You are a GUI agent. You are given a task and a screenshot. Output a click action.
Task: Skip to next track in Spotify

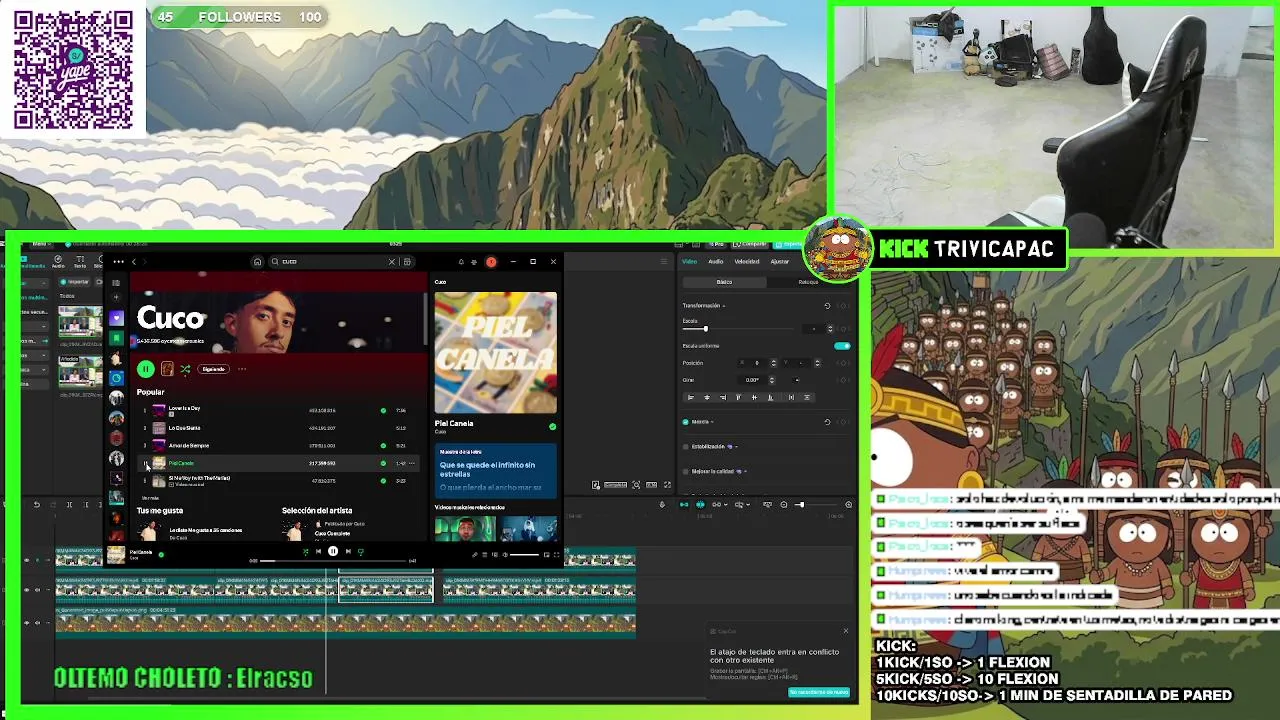(347, 551)
